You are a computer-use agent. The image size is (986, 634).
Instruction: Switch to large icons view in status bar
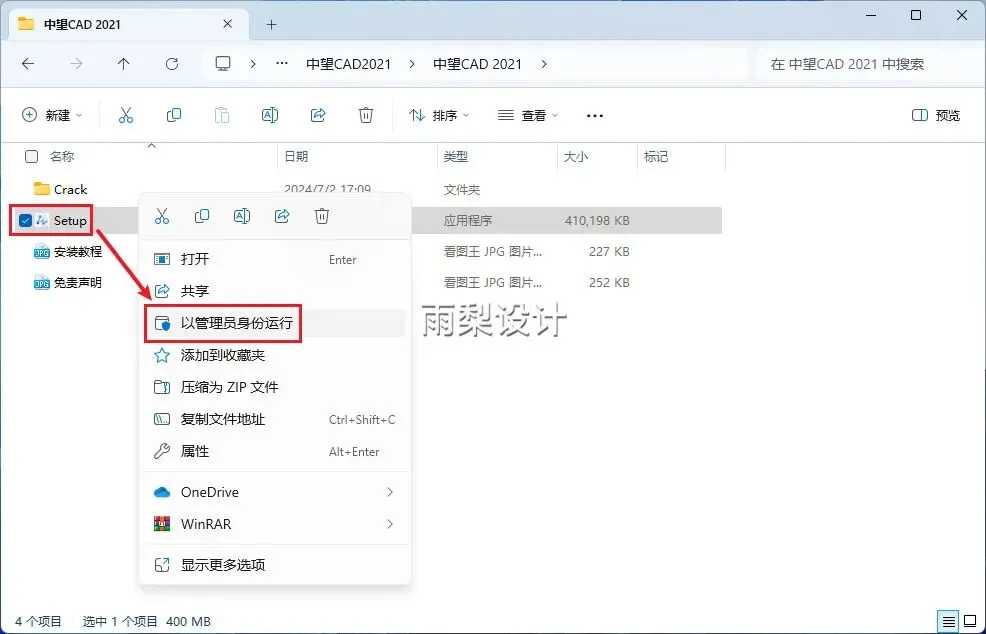coord(970,621)
